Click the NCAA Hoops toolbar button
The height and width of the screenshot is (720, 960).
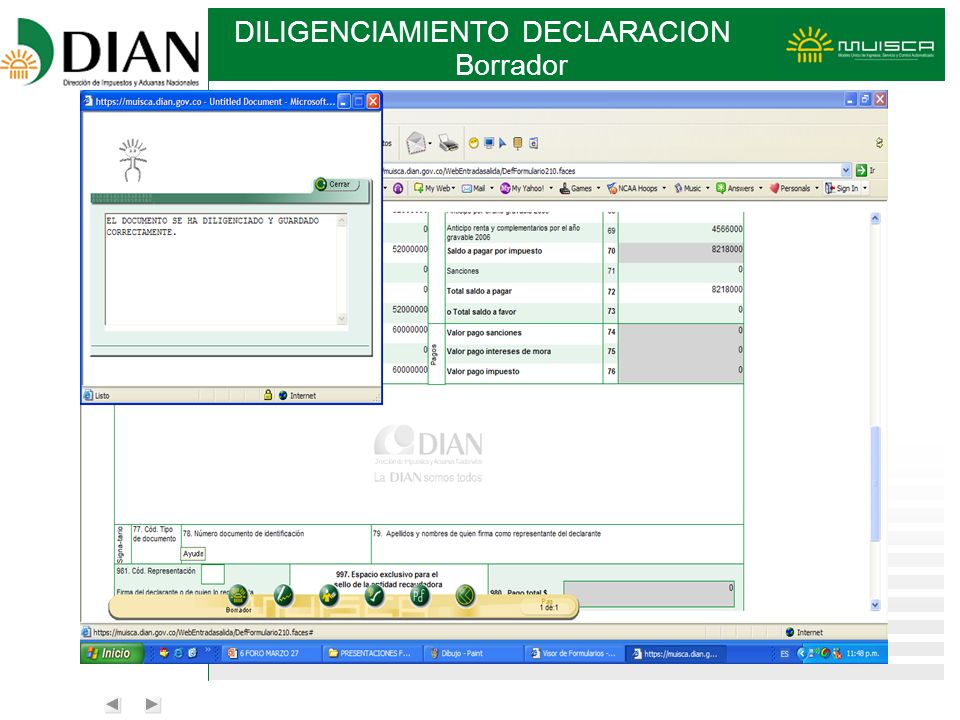click(632, 189)
